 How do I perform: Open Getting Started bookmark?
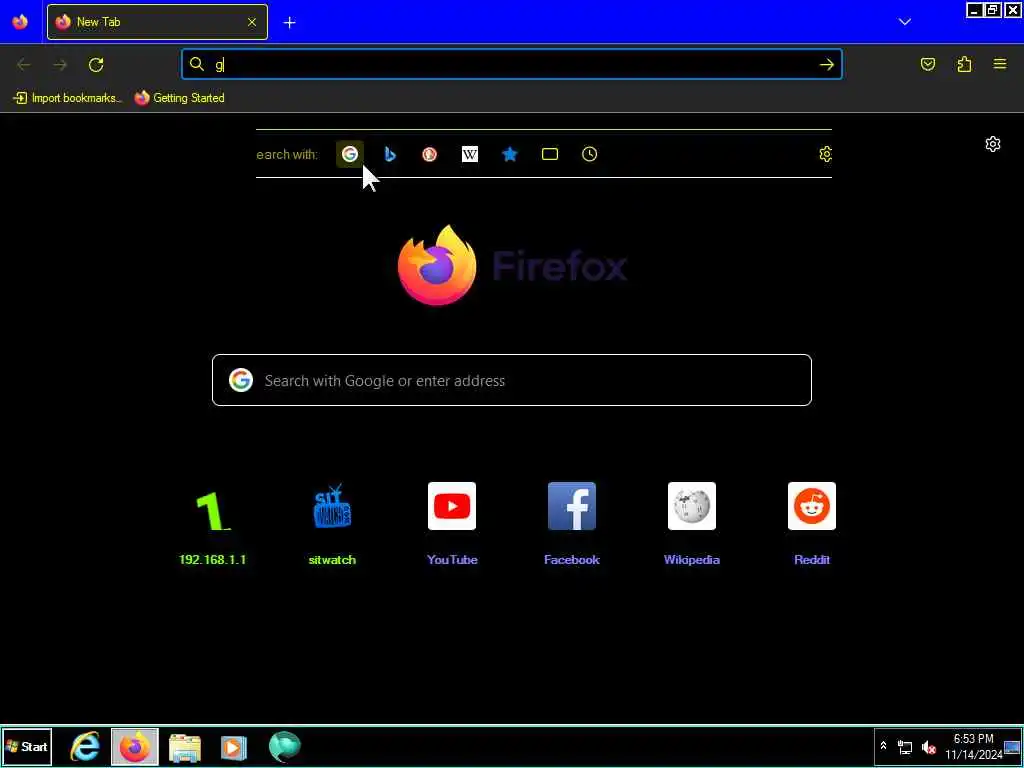(180, 98)
